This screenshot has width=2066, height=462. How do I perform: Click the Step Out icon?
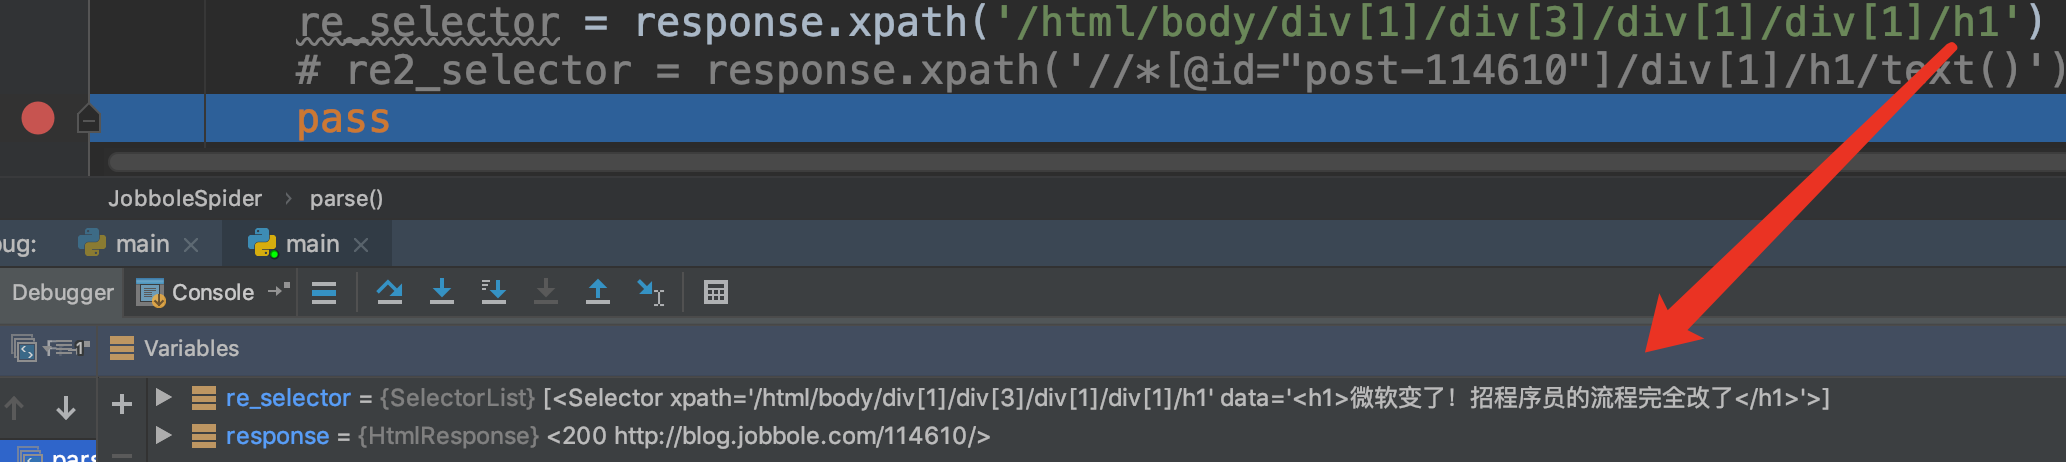597,292
